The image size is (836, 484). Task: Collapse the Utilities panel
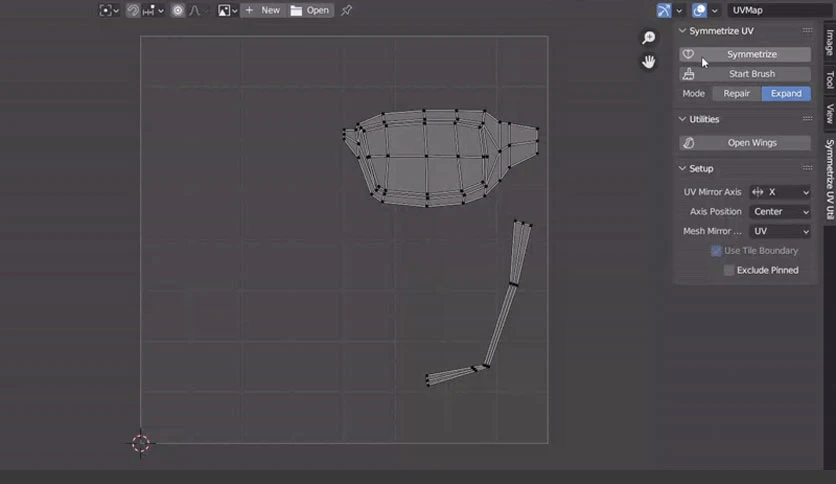pos(682,119)
